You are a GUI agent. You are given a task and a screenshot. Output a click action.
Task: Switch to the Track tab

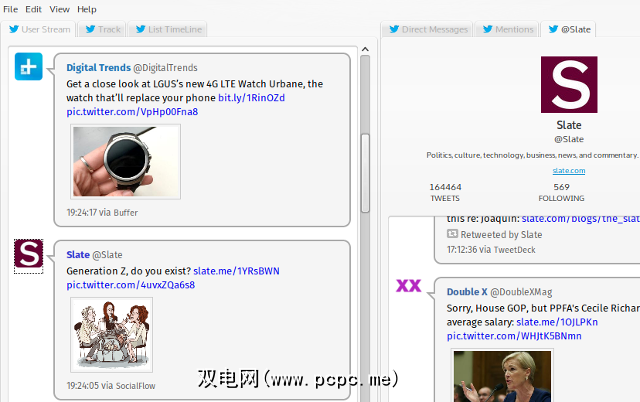pyautogui.click(x=102, y=29)
